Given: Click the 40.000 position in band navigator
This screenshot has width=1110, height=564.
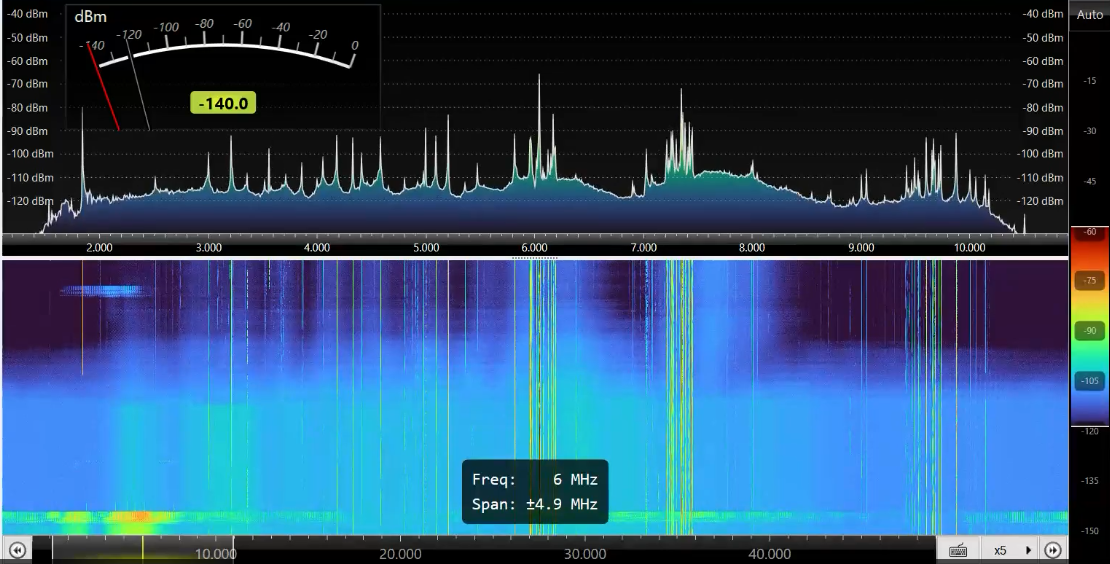Looking at the screenshot, I should pos(769,552).
